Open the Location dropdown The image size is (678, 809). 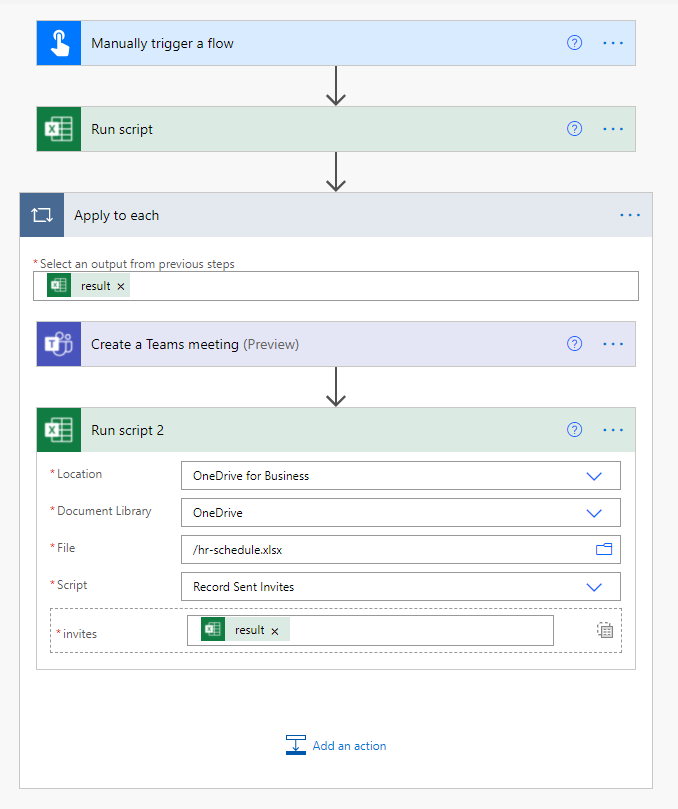(595, 475)
